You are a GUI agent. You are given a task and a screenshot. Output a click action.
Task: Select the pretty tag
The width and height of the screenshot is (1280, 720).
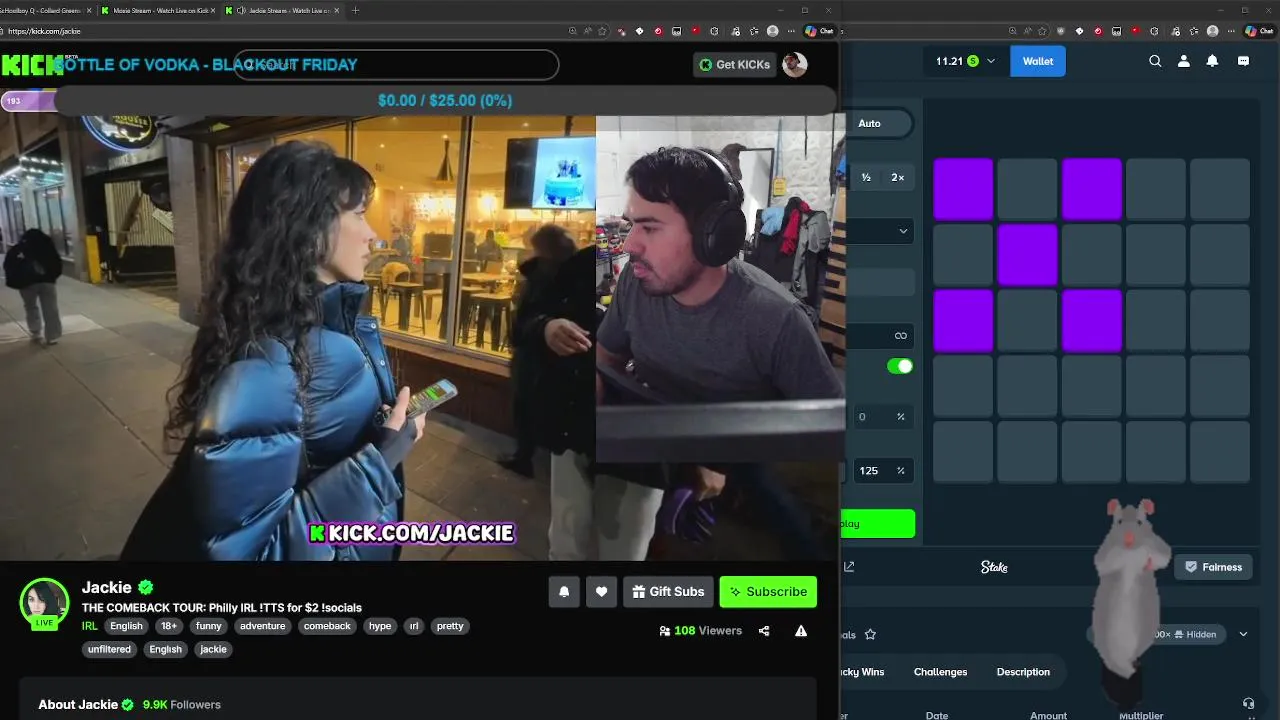[450, 626]
